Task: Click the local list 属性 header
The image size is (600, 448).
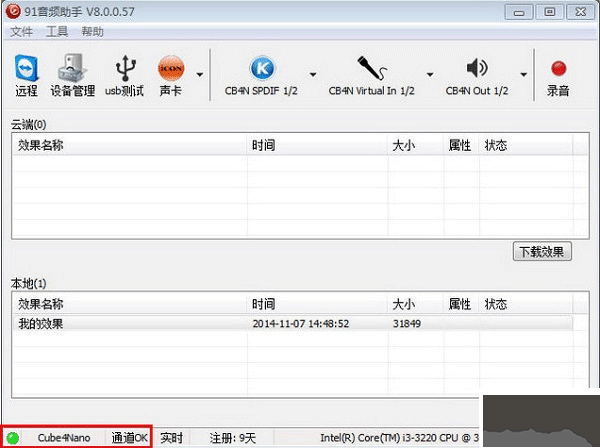Action: pos(461,304)
